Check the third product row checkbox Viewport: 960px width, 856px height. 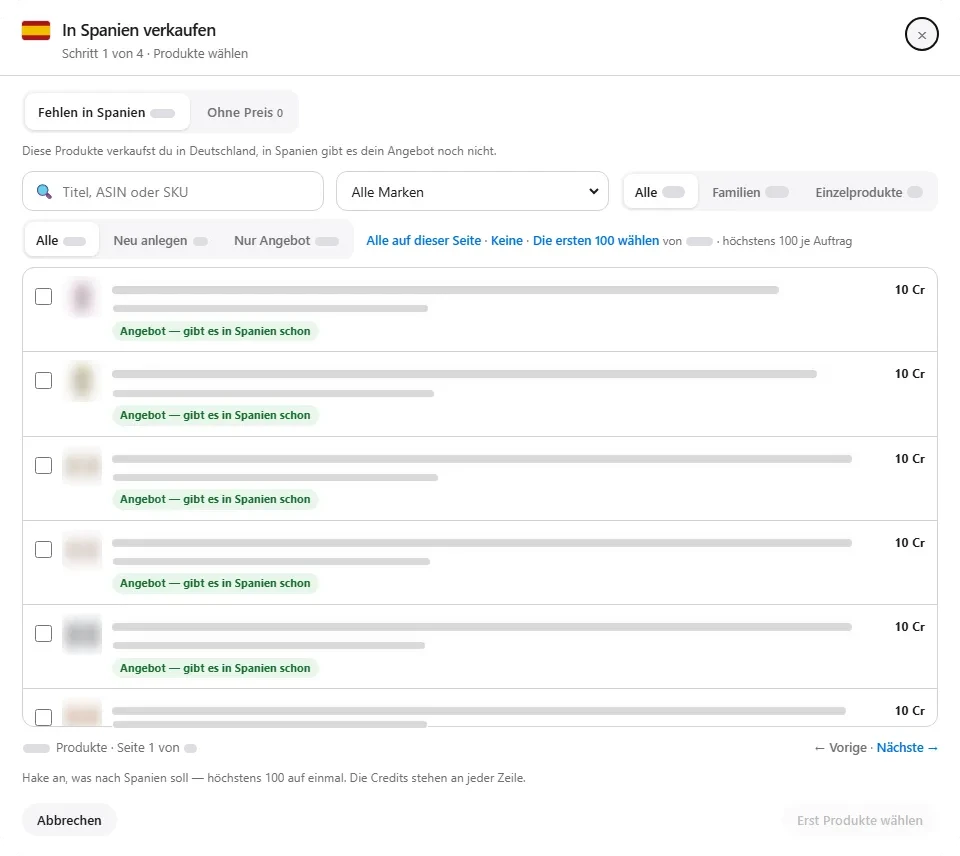click(43, 465)
